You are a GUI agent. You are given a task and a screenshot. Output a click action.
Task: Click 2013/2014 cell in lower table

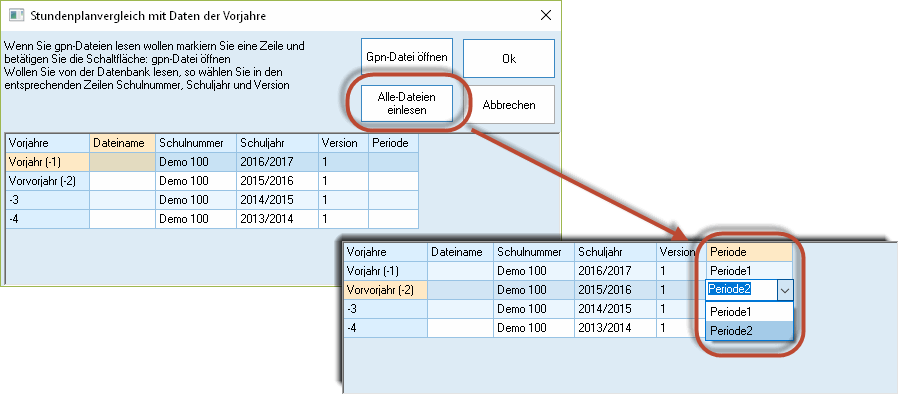(x=616, y=328)
